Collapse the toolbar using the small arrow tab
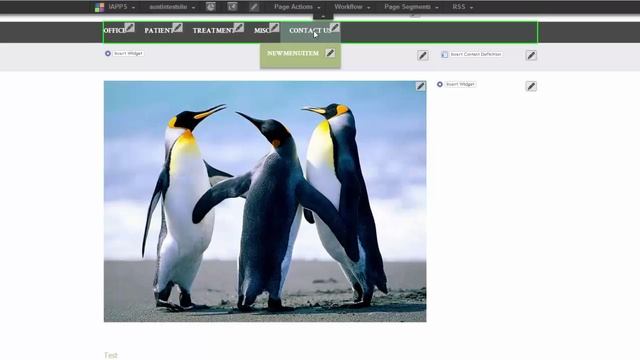This screenshot has width=640, height=360. (x=323, y=16)
